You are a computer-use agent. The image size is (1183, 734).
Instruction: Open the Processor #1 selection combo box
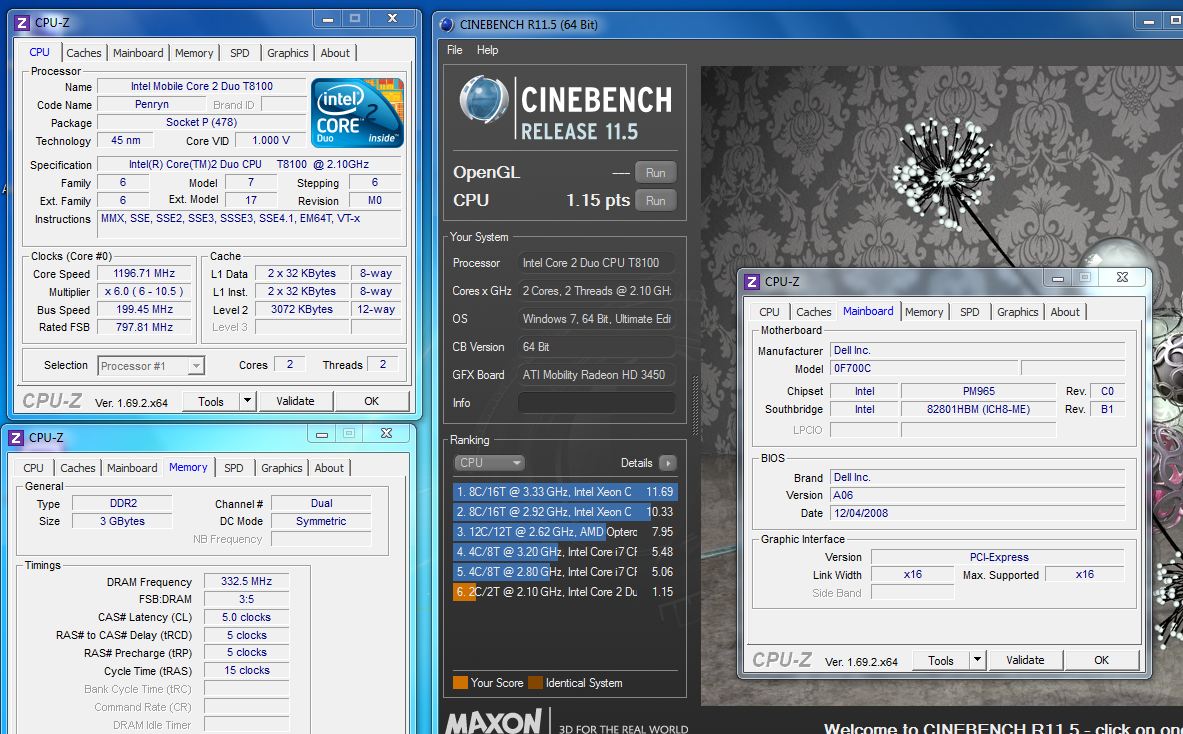click(151, 366)
